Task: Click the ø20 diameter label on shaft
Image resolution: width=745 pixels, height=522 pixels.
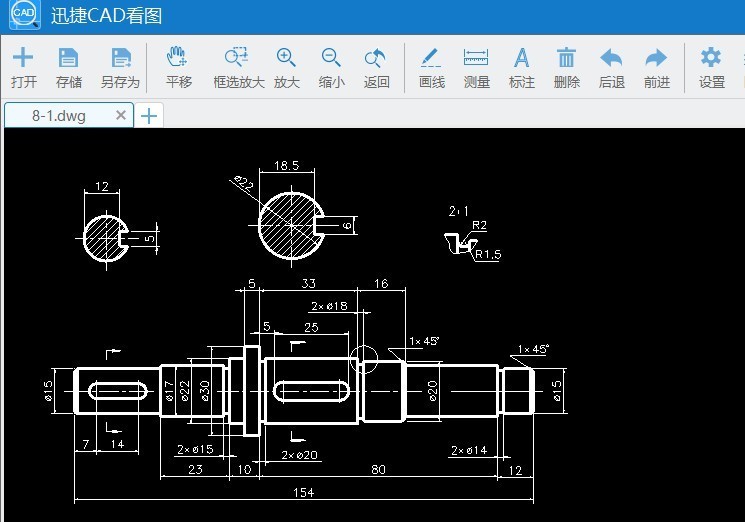Action: click(x=432, y=391)
